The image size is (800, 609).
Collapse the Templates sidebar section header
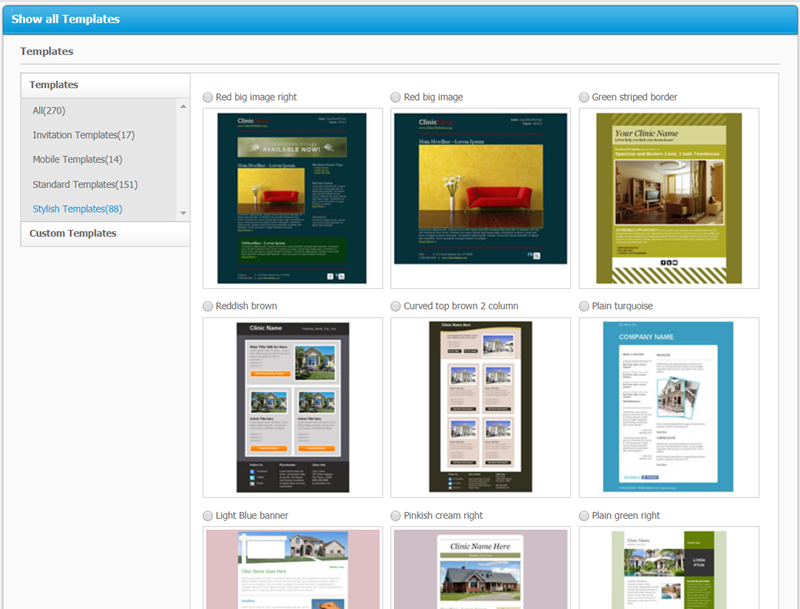click(x=105, y=85)
